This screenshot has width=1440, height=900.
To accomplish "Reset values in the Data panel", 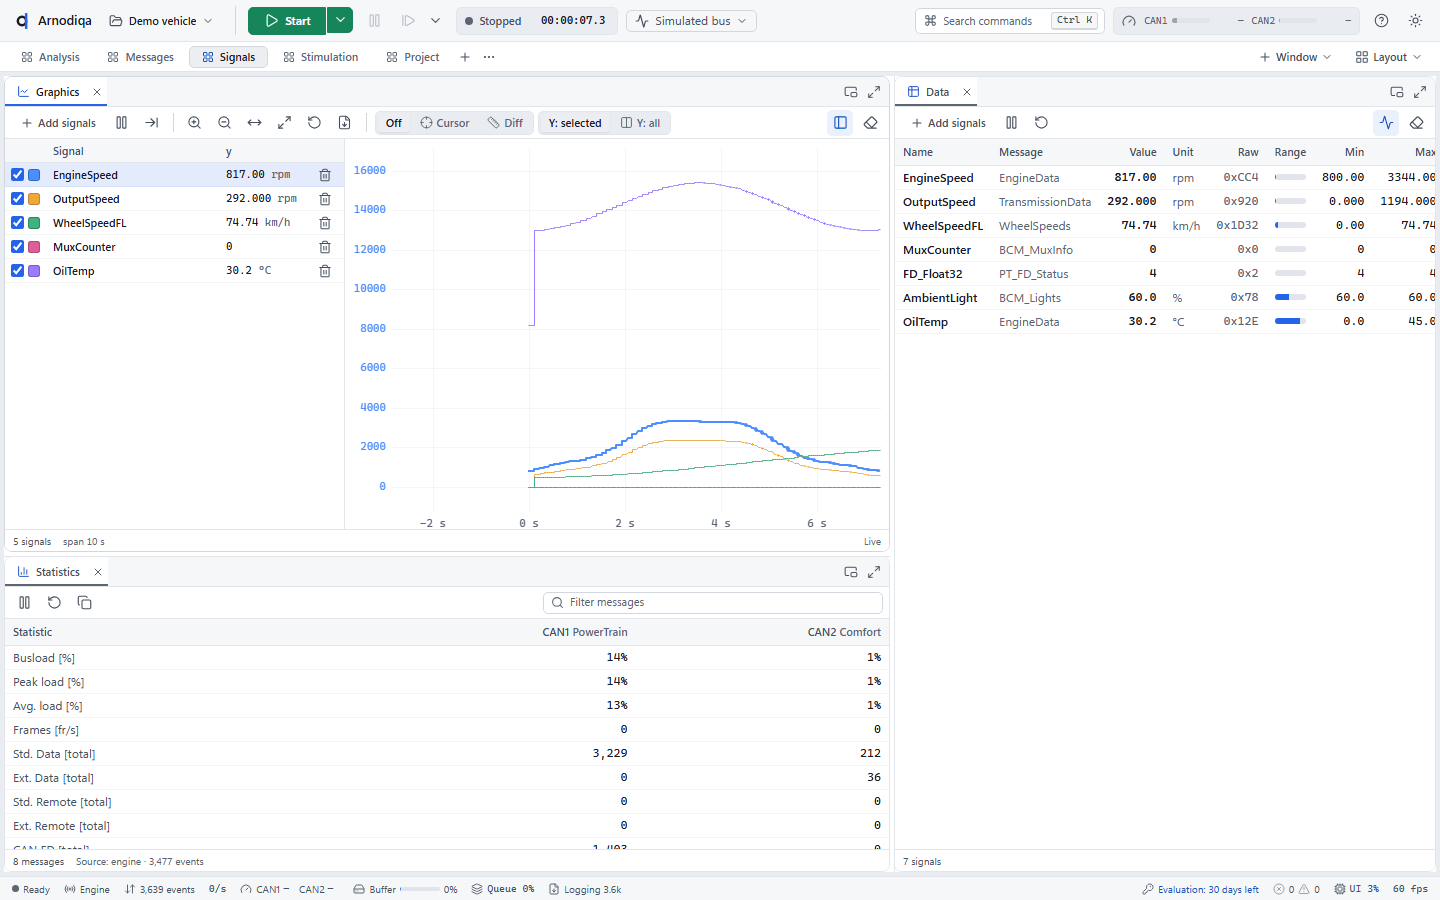I will (x=1042, y=123).
